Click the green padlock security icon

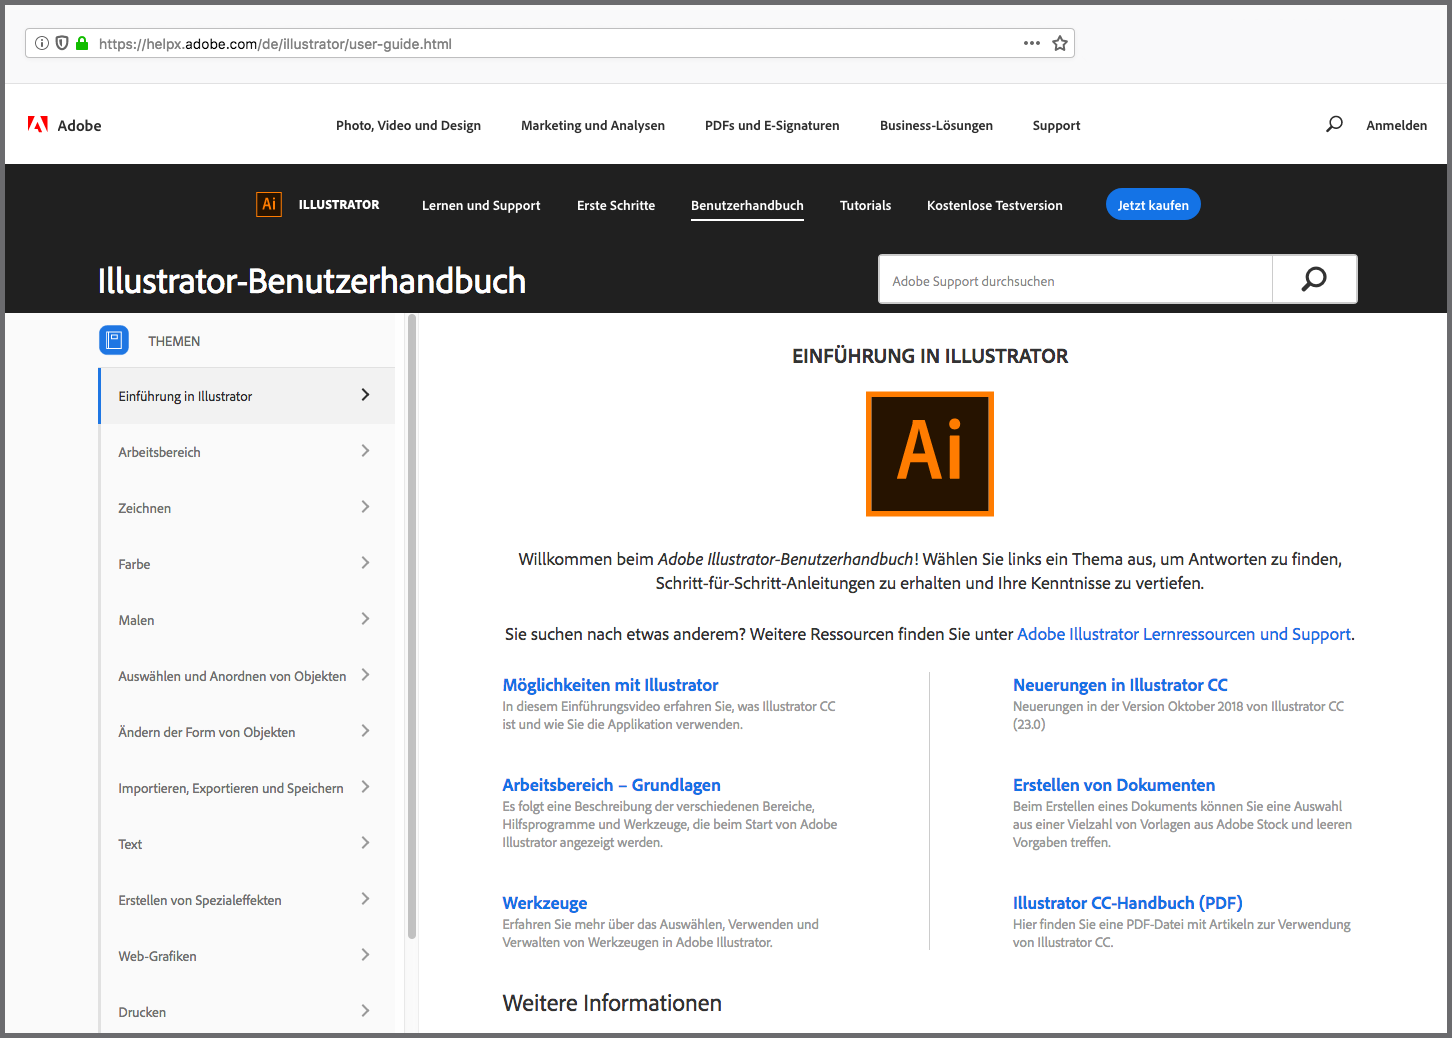point(82,43)
